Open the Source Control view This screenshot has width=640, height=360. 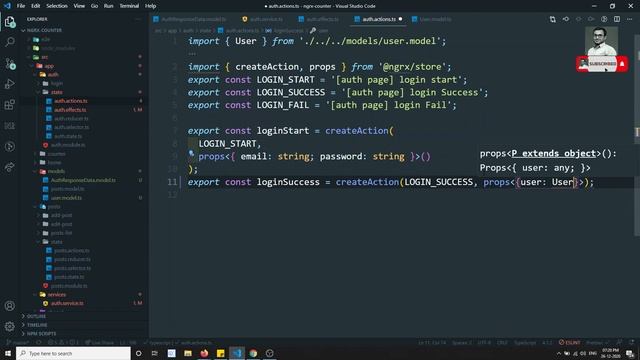(10, 63)
